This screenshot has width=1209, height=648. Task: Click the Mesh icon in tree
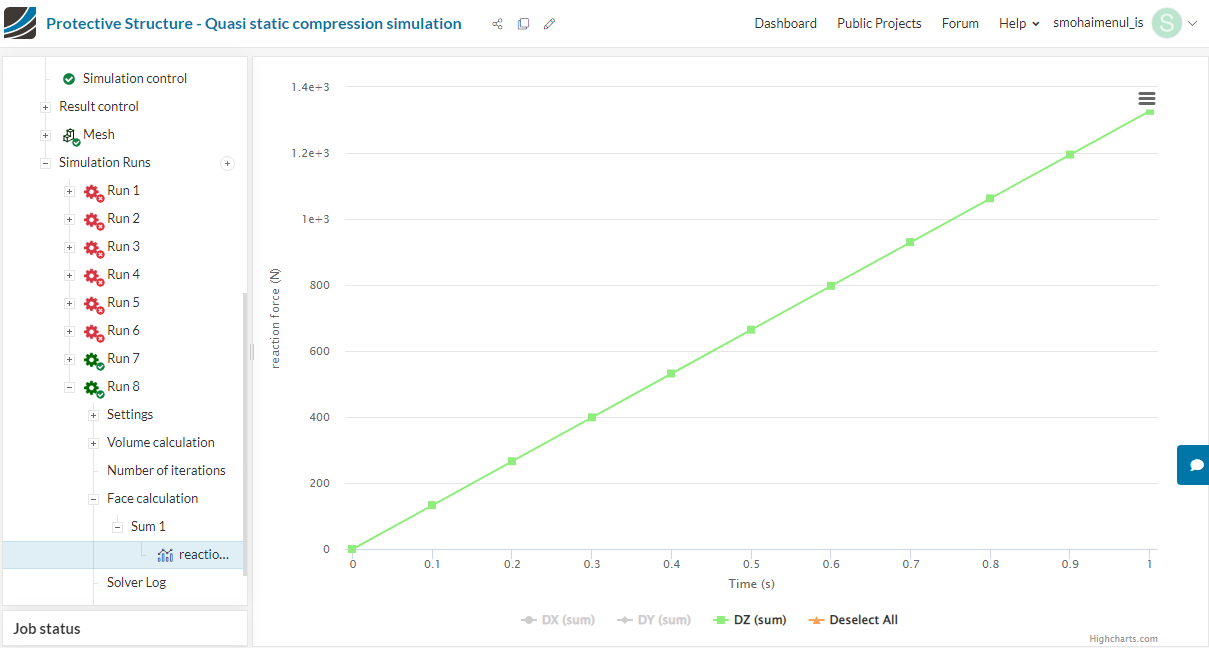point(71,135)
